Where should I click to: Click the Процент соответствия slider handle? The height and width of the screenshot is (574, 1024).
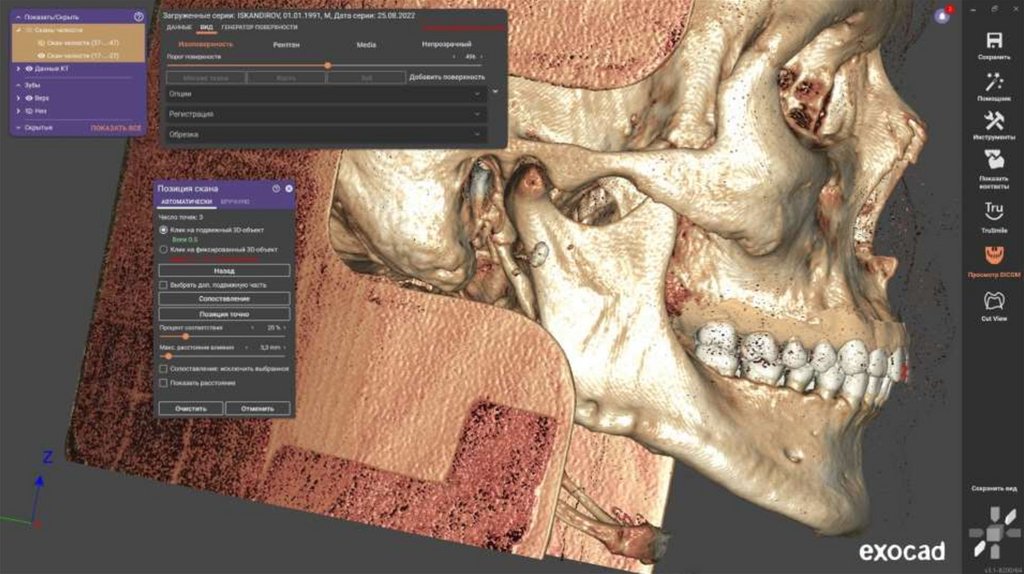(x=185, y=337)
